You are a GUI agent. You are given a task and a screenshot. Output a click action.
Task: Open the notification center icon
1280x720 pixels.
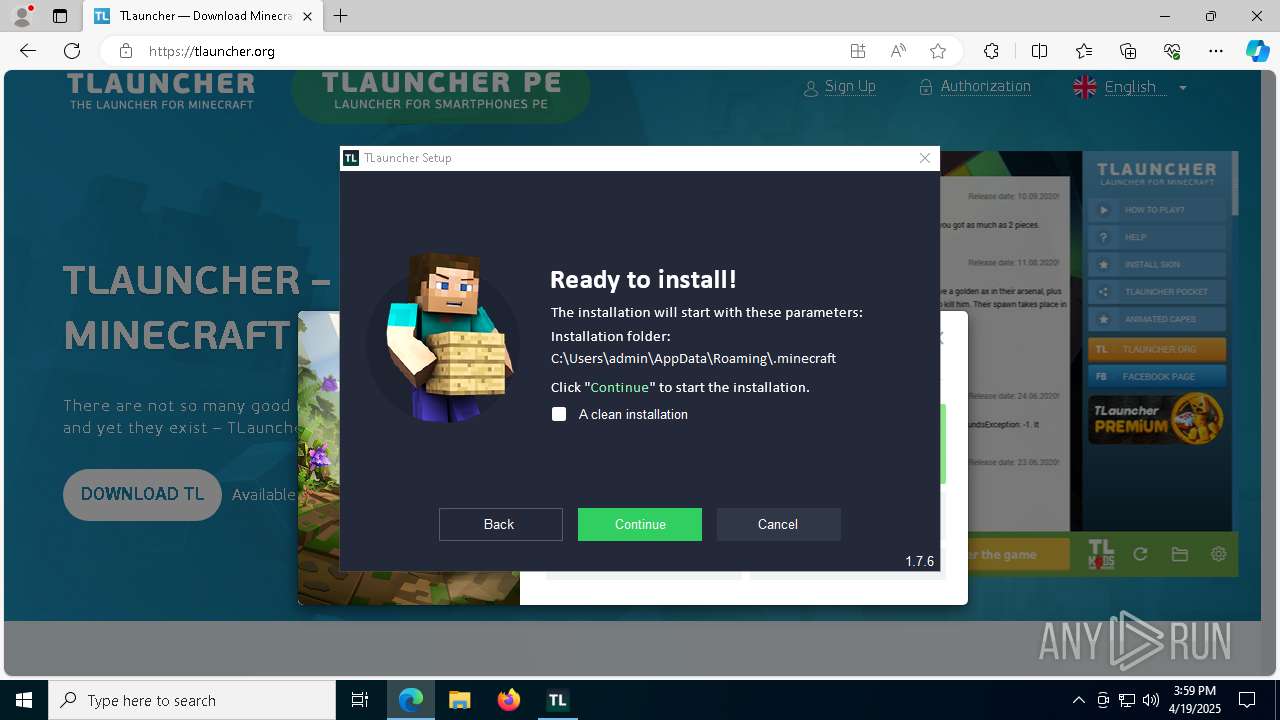[1247, 700]
